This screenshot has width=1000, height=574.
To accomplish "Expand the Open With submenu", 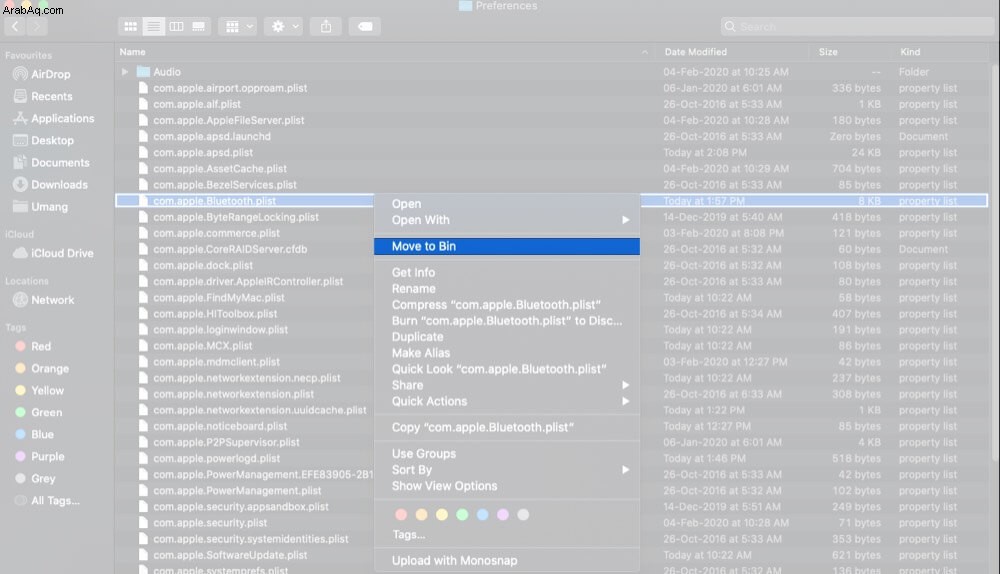I will pos(507,220).
